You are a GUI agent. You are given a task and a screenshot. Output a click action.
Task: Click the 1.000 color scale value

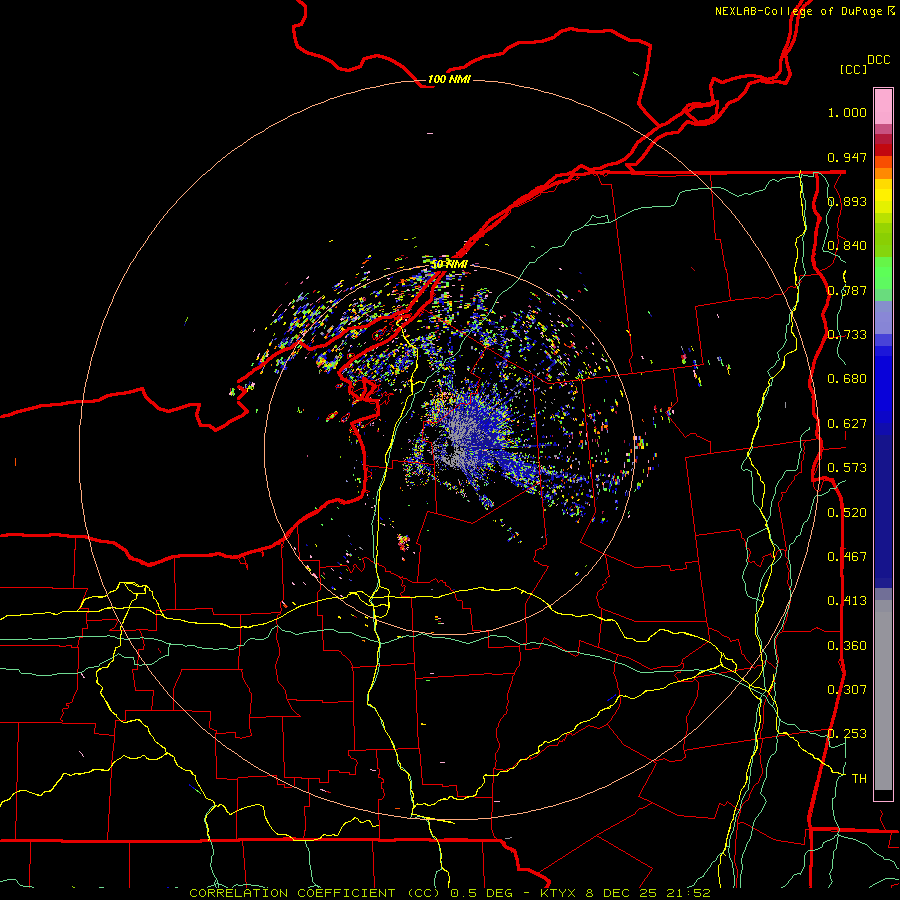click(847, 112)
